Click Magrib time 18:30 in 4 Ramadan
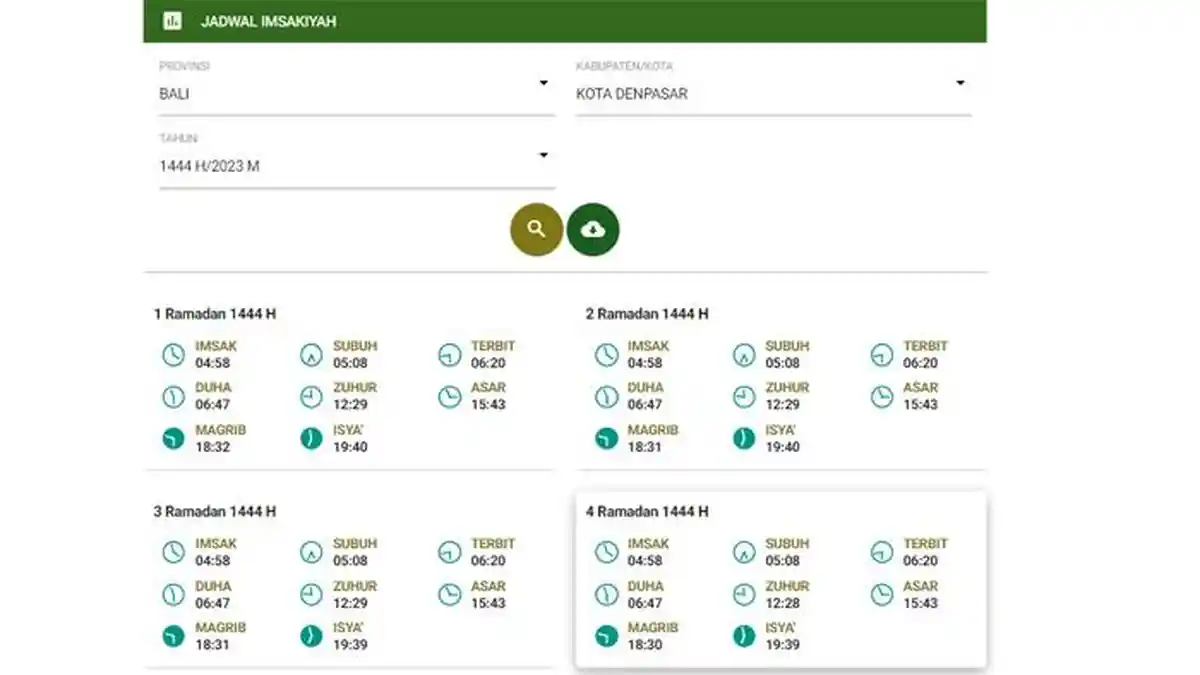Image resolution: width=1200 pixels, height=675 pixels. point(645,645)
